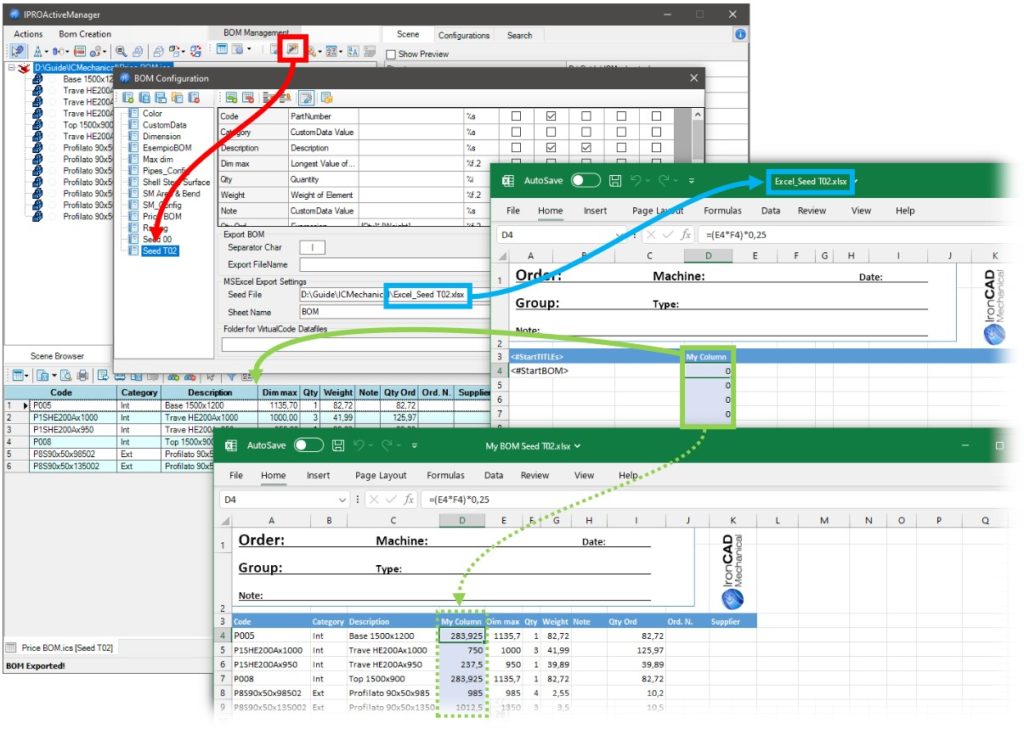Click the save configuration disk icon in BOM Configuration

tap(161, 97)
